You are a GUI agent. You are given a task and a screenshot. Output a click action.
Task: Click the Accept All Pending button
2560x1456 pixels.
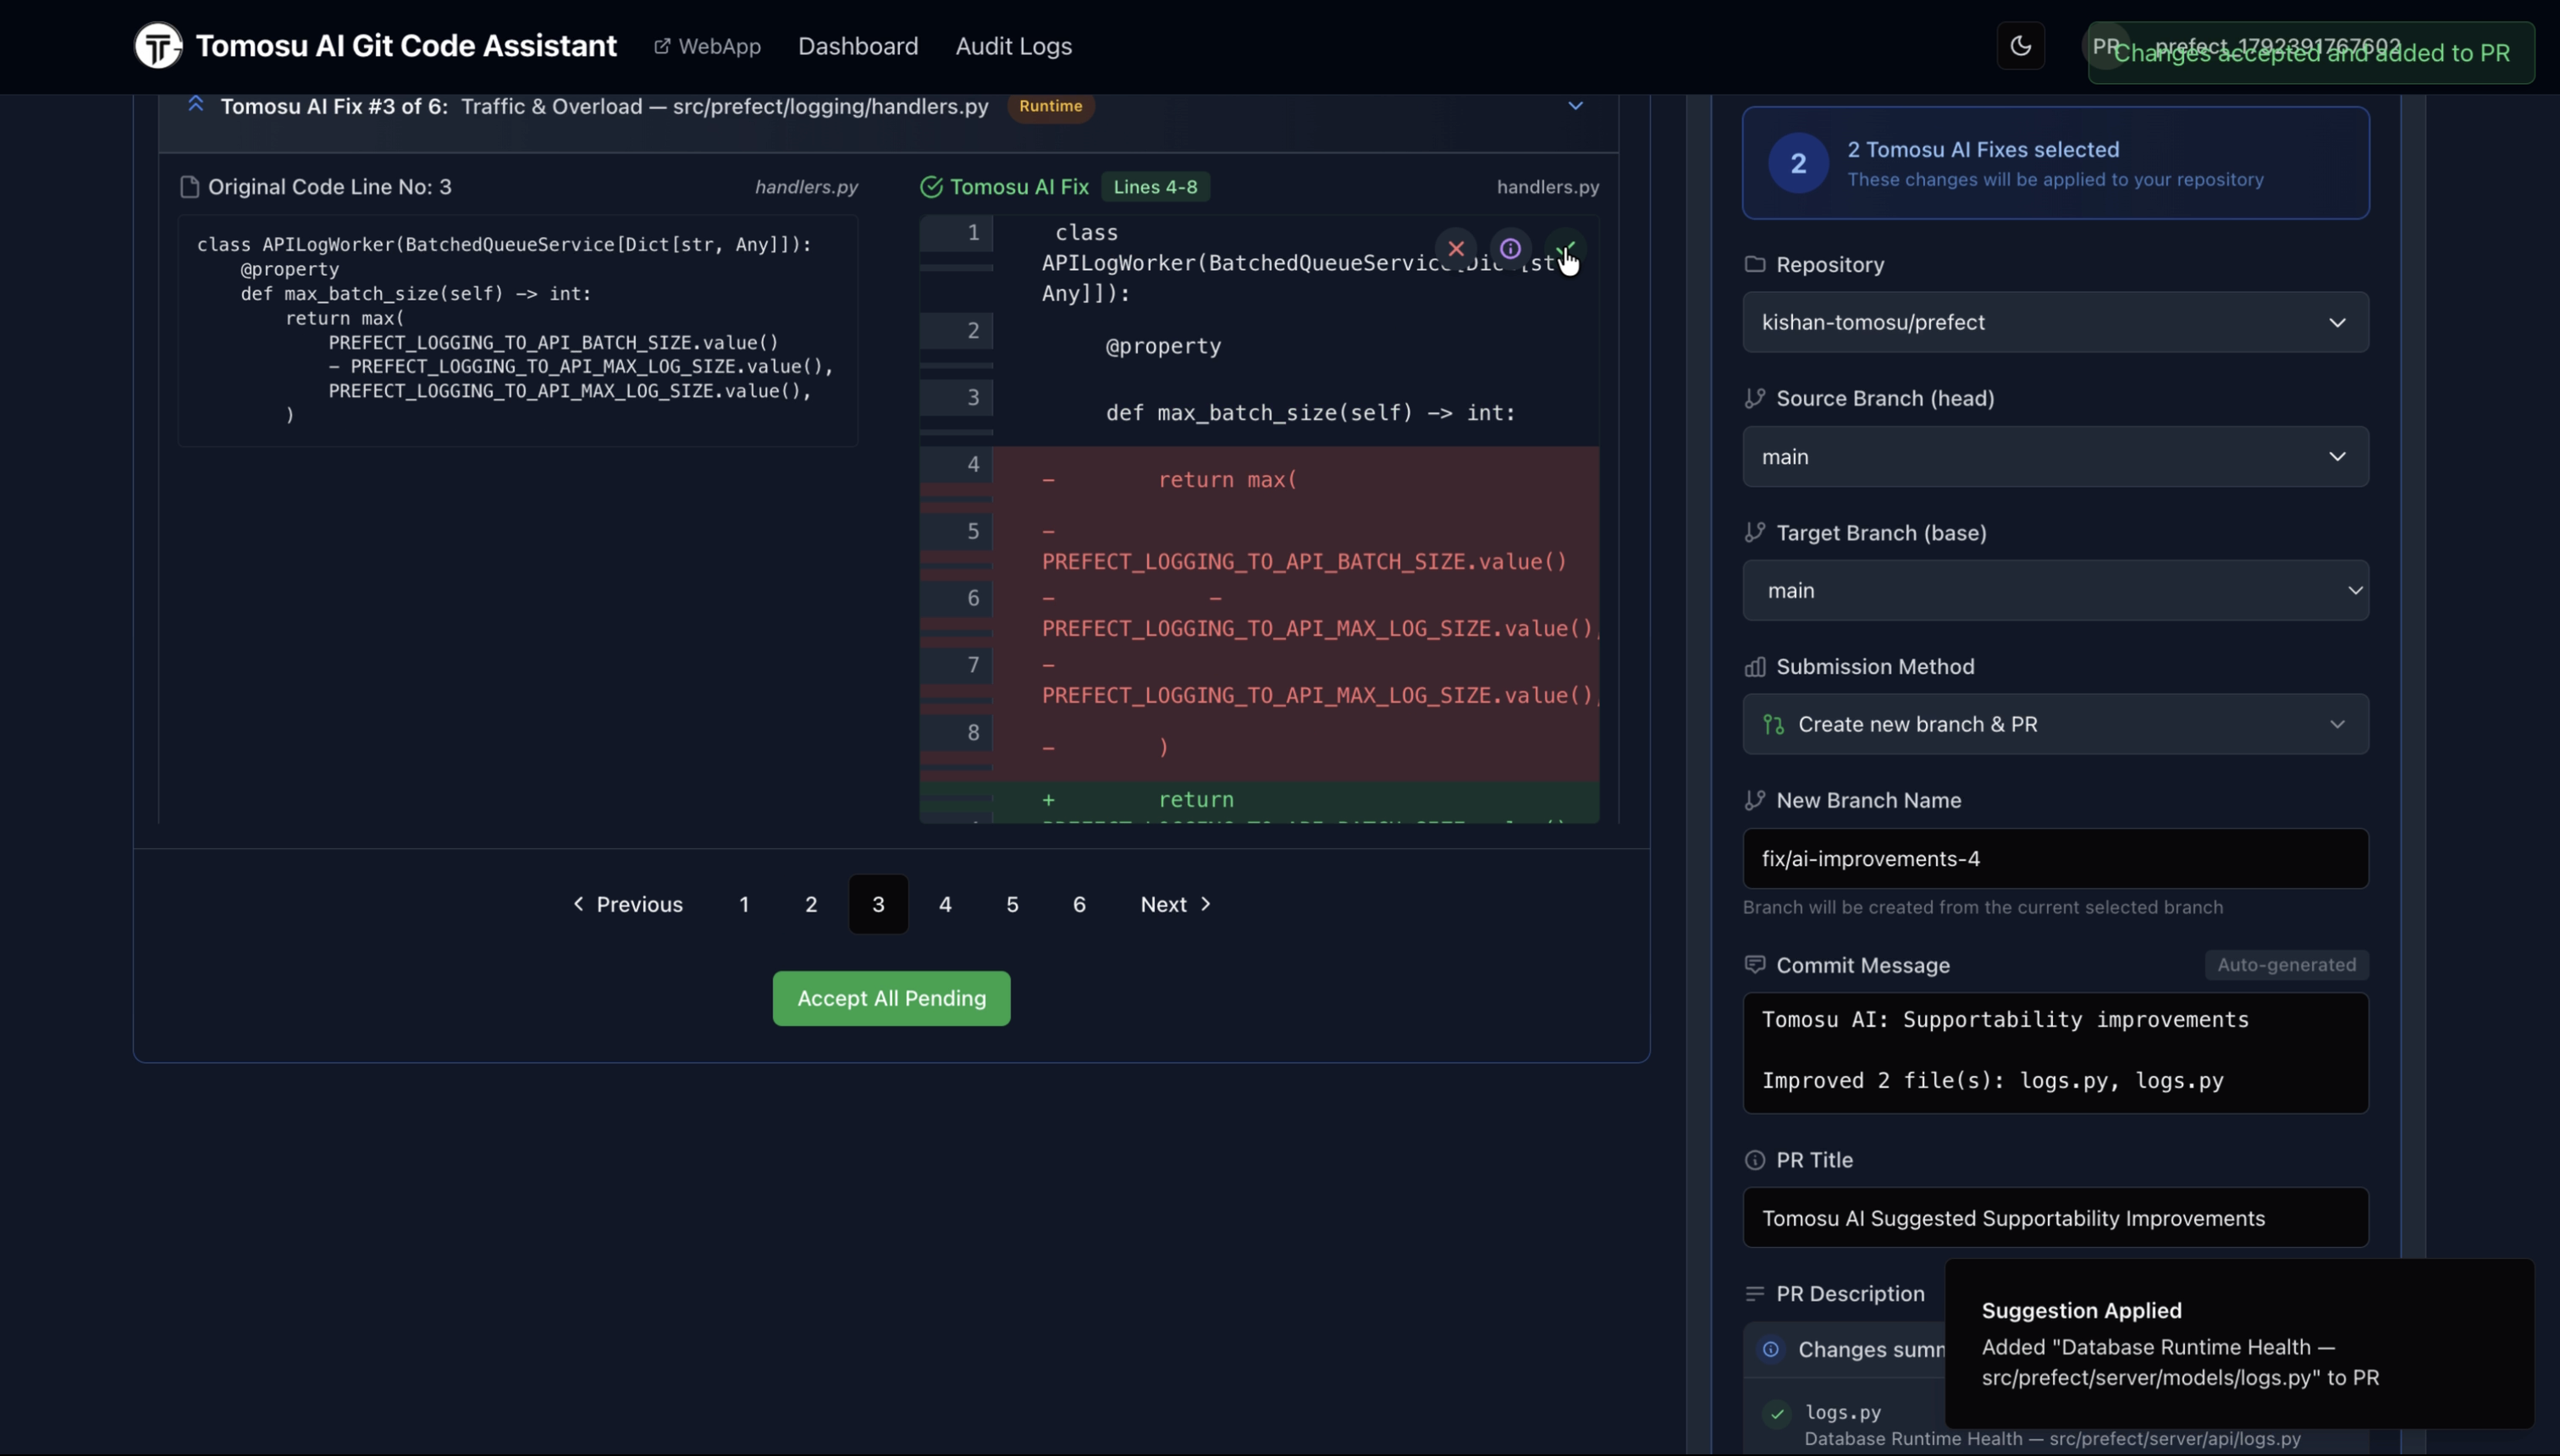coord(891,999)
